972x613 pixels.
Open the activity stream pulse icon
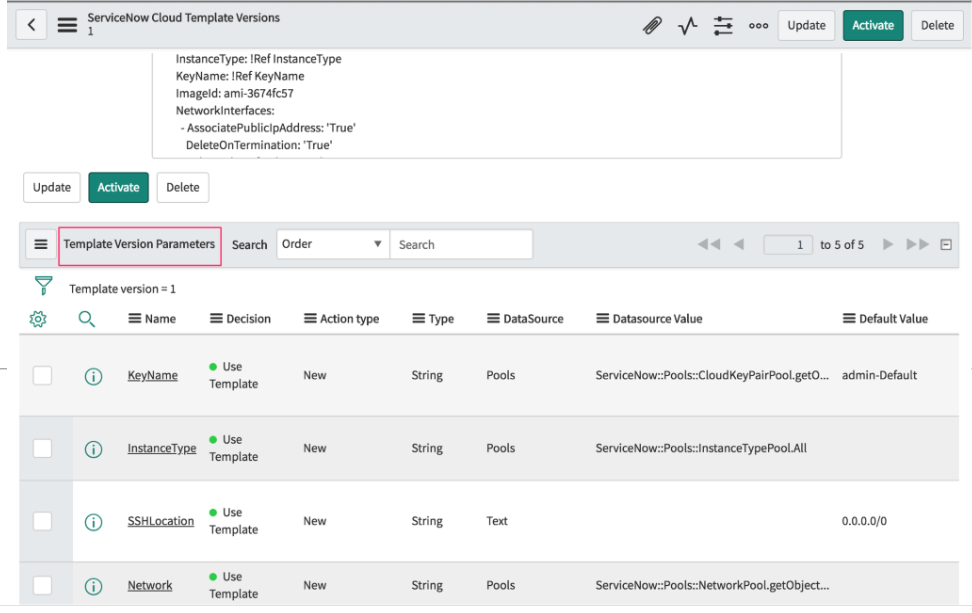click(x=687, y=25)
